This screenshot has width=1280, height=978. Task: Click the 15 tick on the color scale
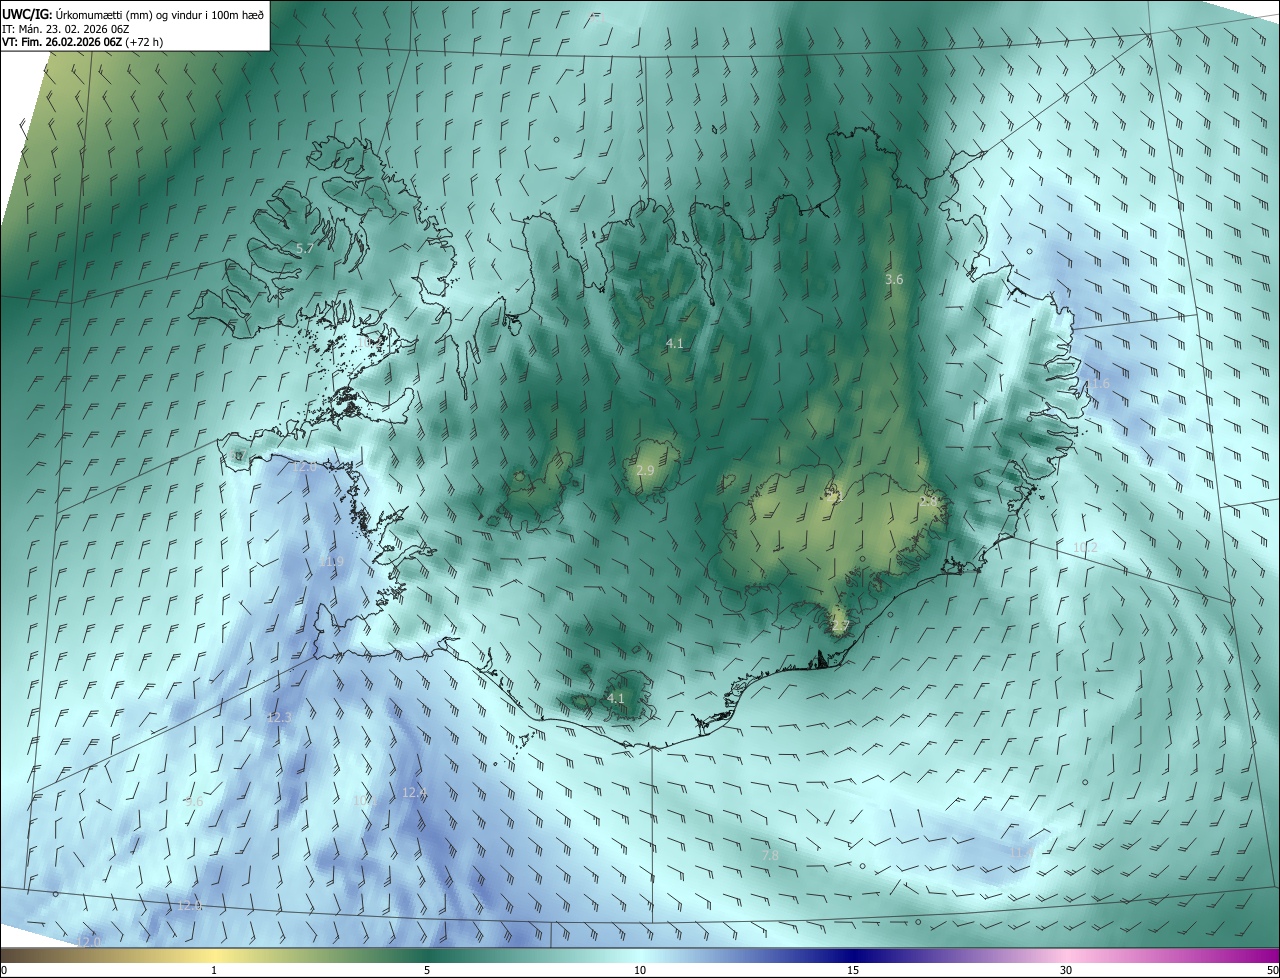click(853, 970)
